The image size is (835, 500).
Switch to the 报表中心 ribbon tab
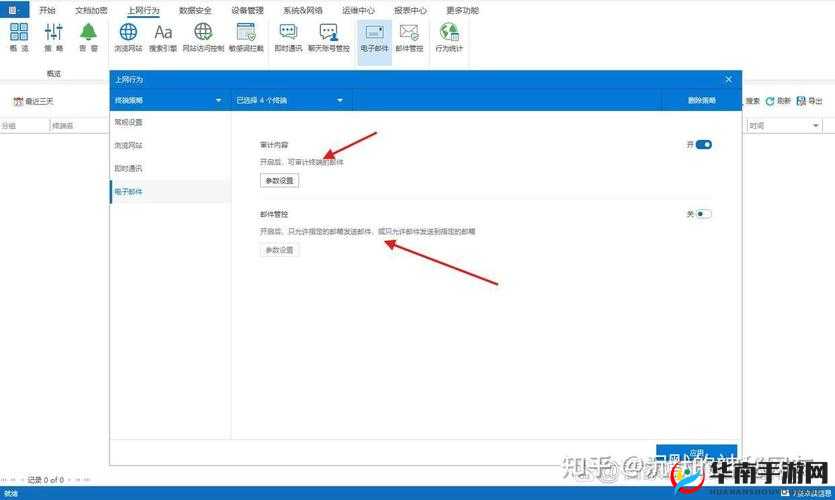(410, 10)
